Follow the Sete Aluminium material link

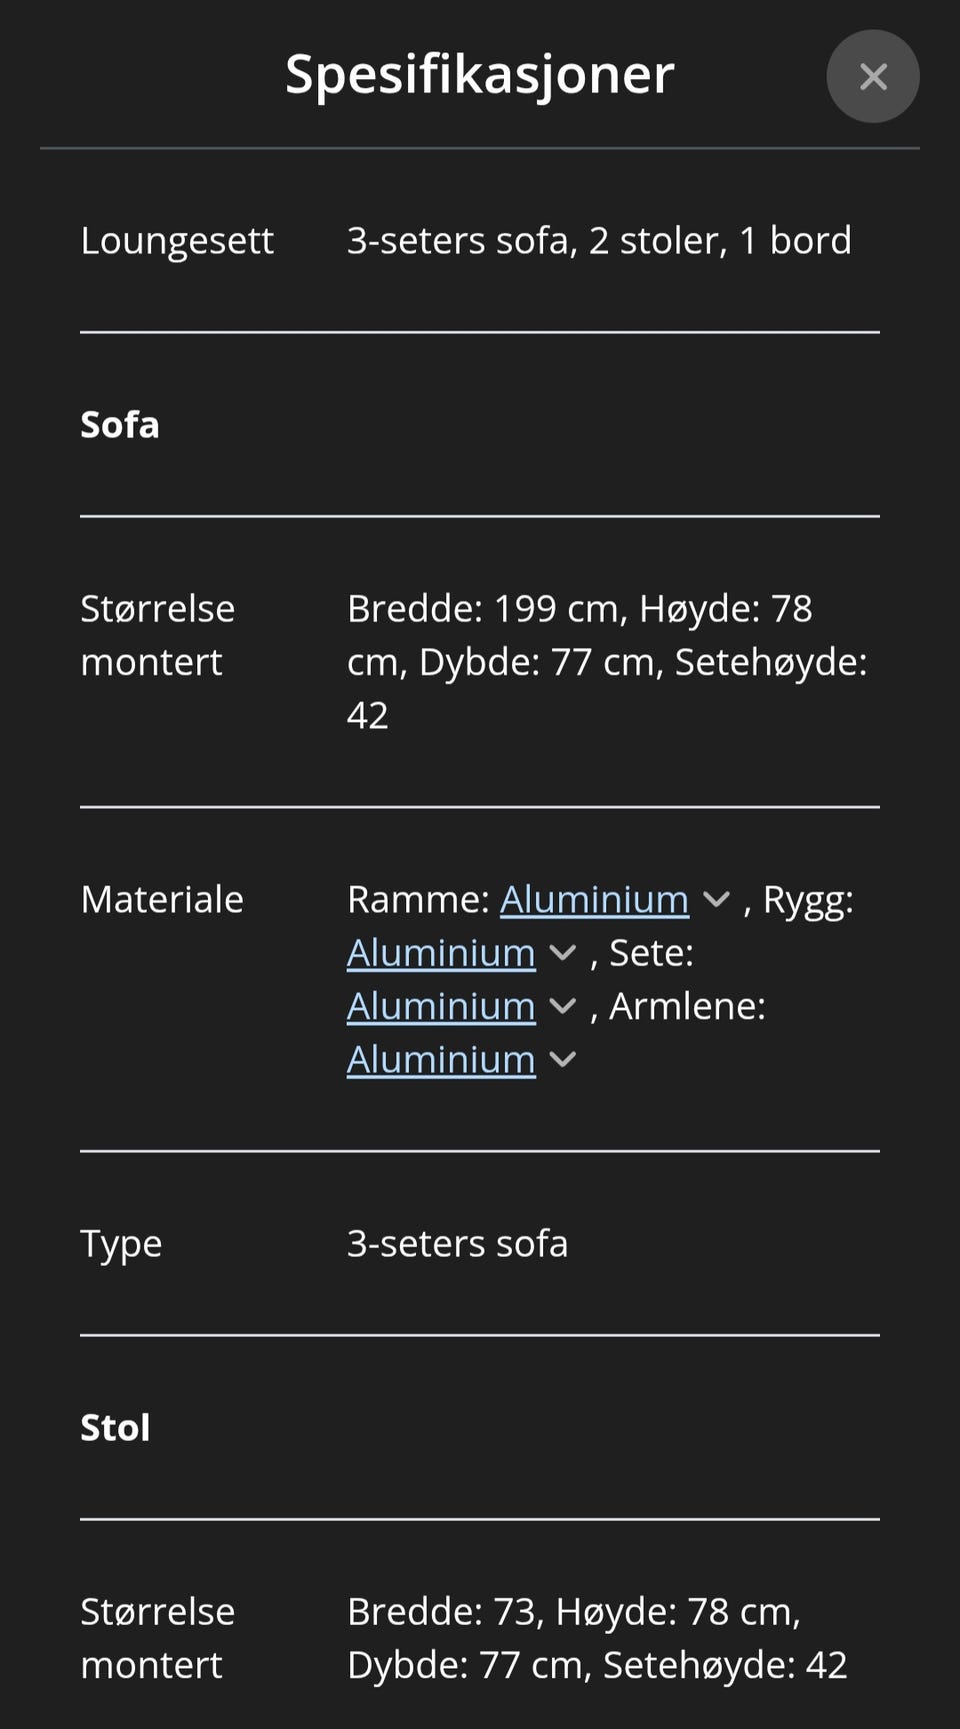[x=441, y=1005]
